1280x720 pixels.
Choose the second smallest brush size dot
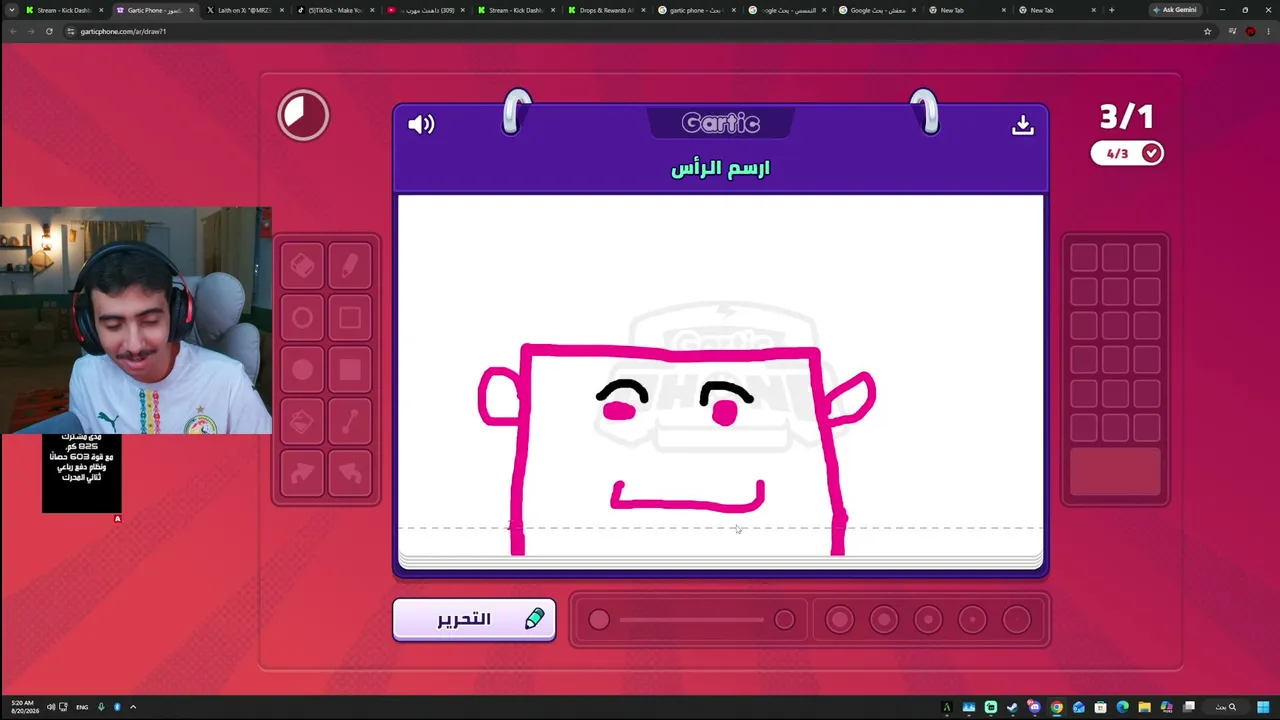pos(972,620)
